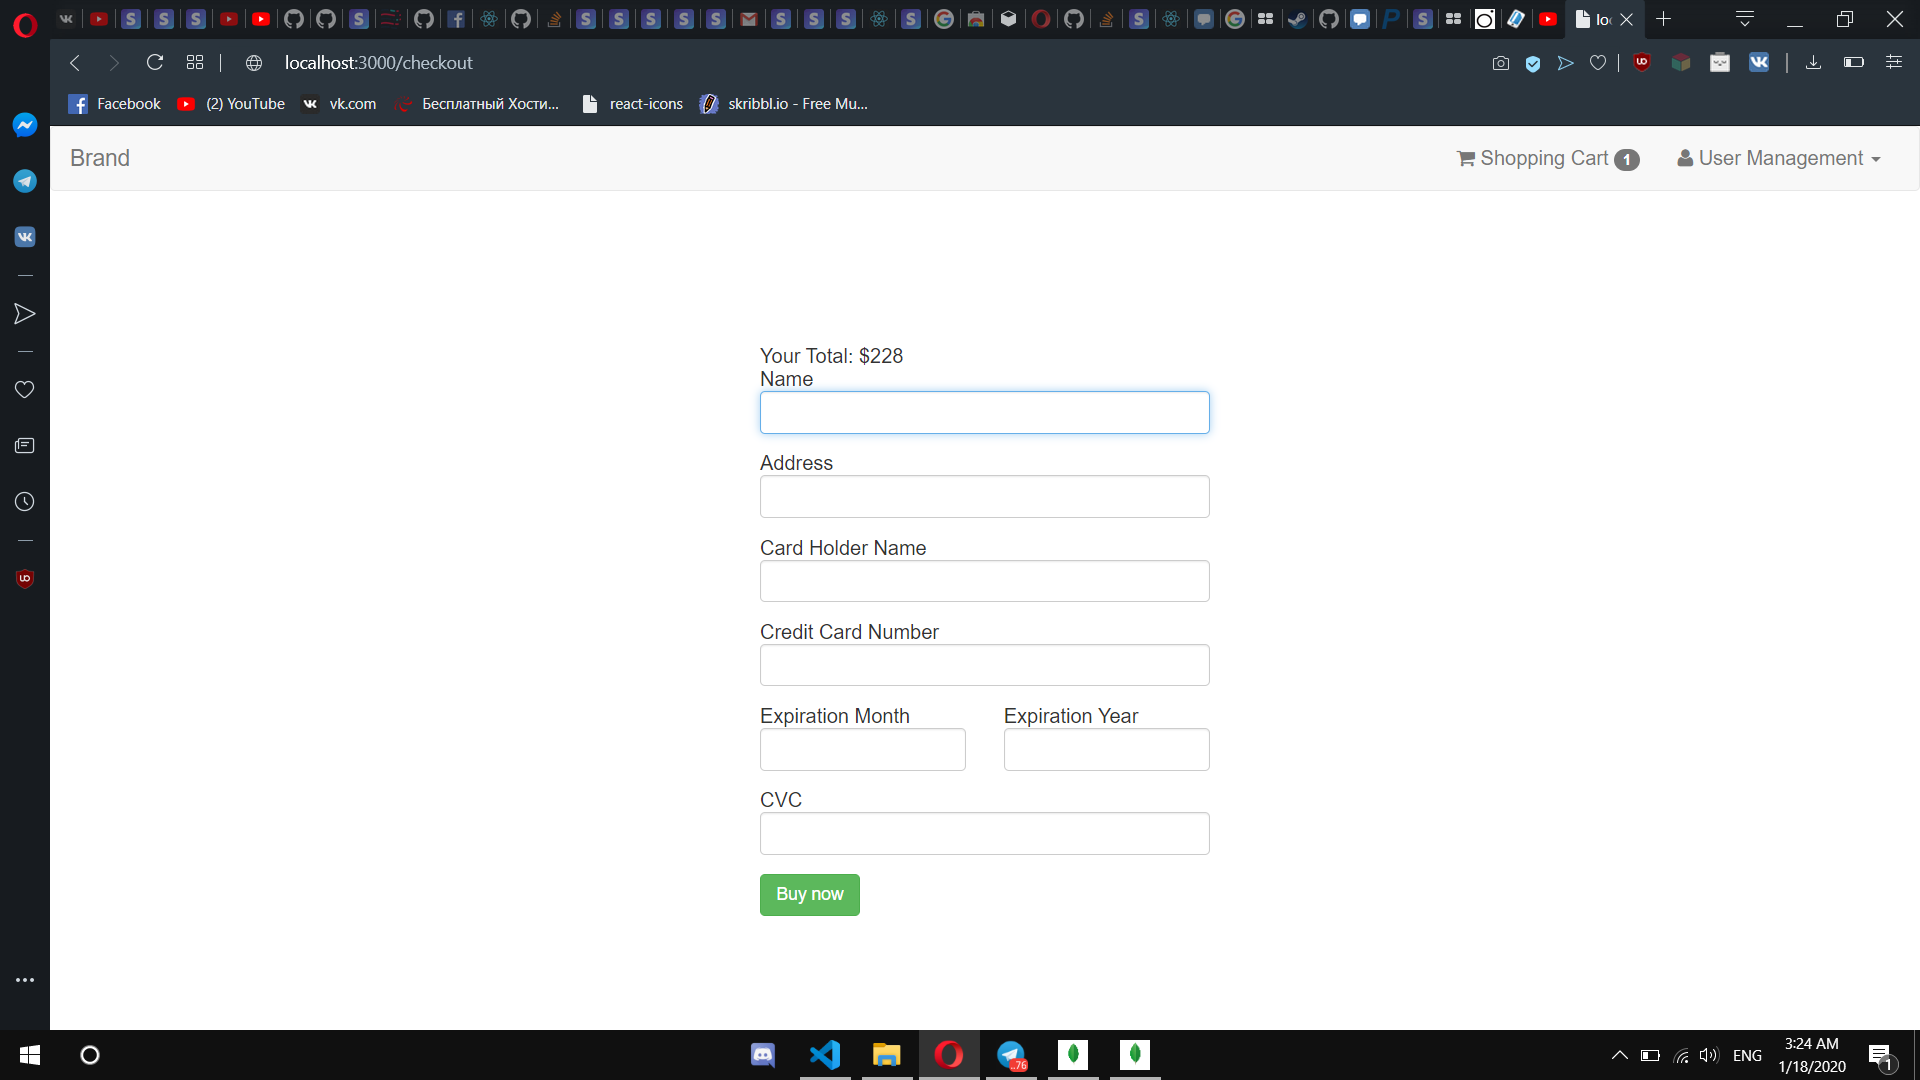This screenshot has width=1920, height=1080.
Task: Open sidebar settings three dots
Action: (x=25, y=980)
